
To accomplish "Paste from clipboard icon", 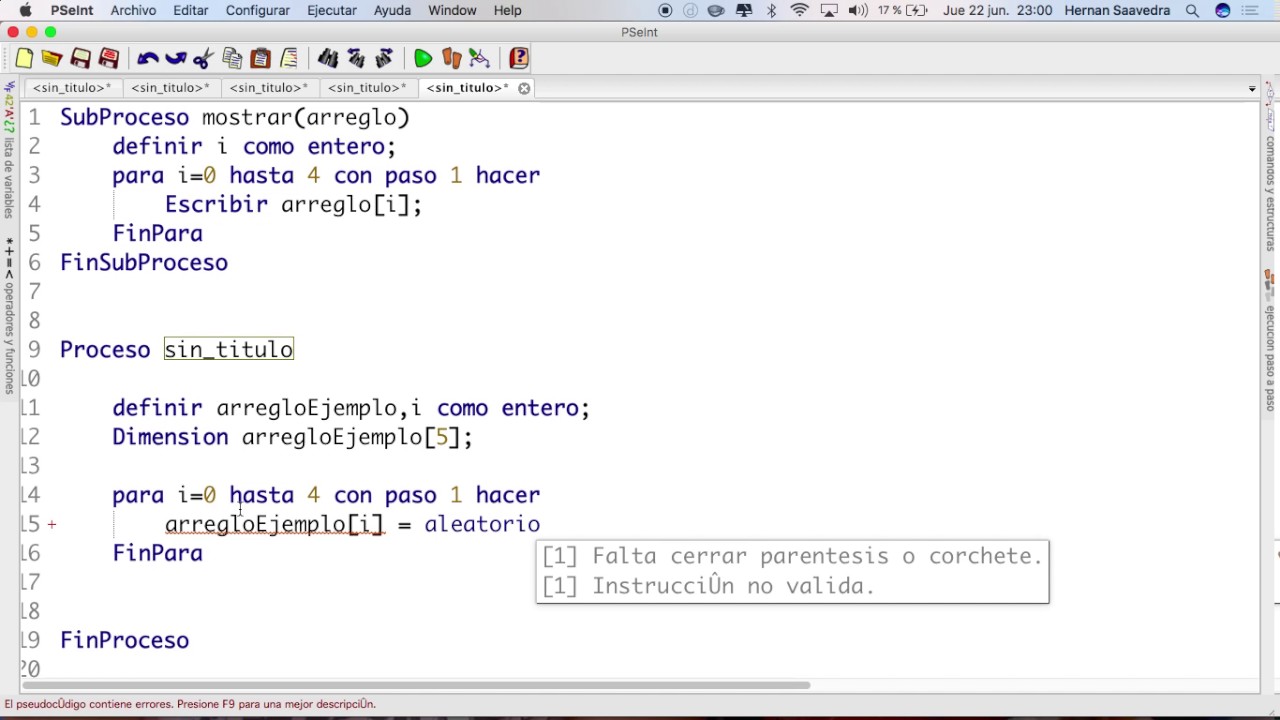I will (x=260, y=59).
